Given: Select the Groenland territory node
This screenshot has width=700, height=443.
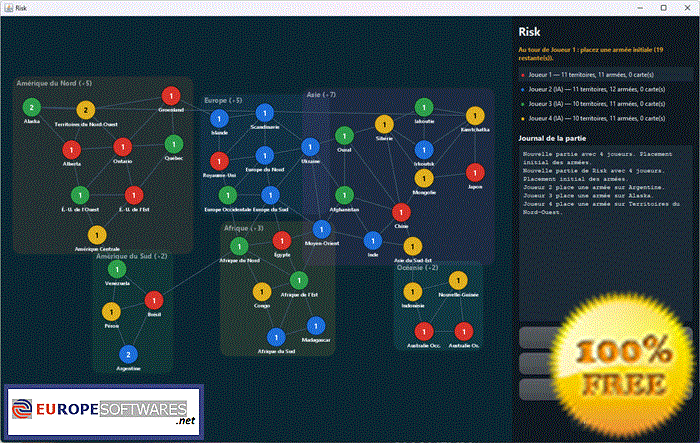Looking at the screenshot, I should click(171, 96).
